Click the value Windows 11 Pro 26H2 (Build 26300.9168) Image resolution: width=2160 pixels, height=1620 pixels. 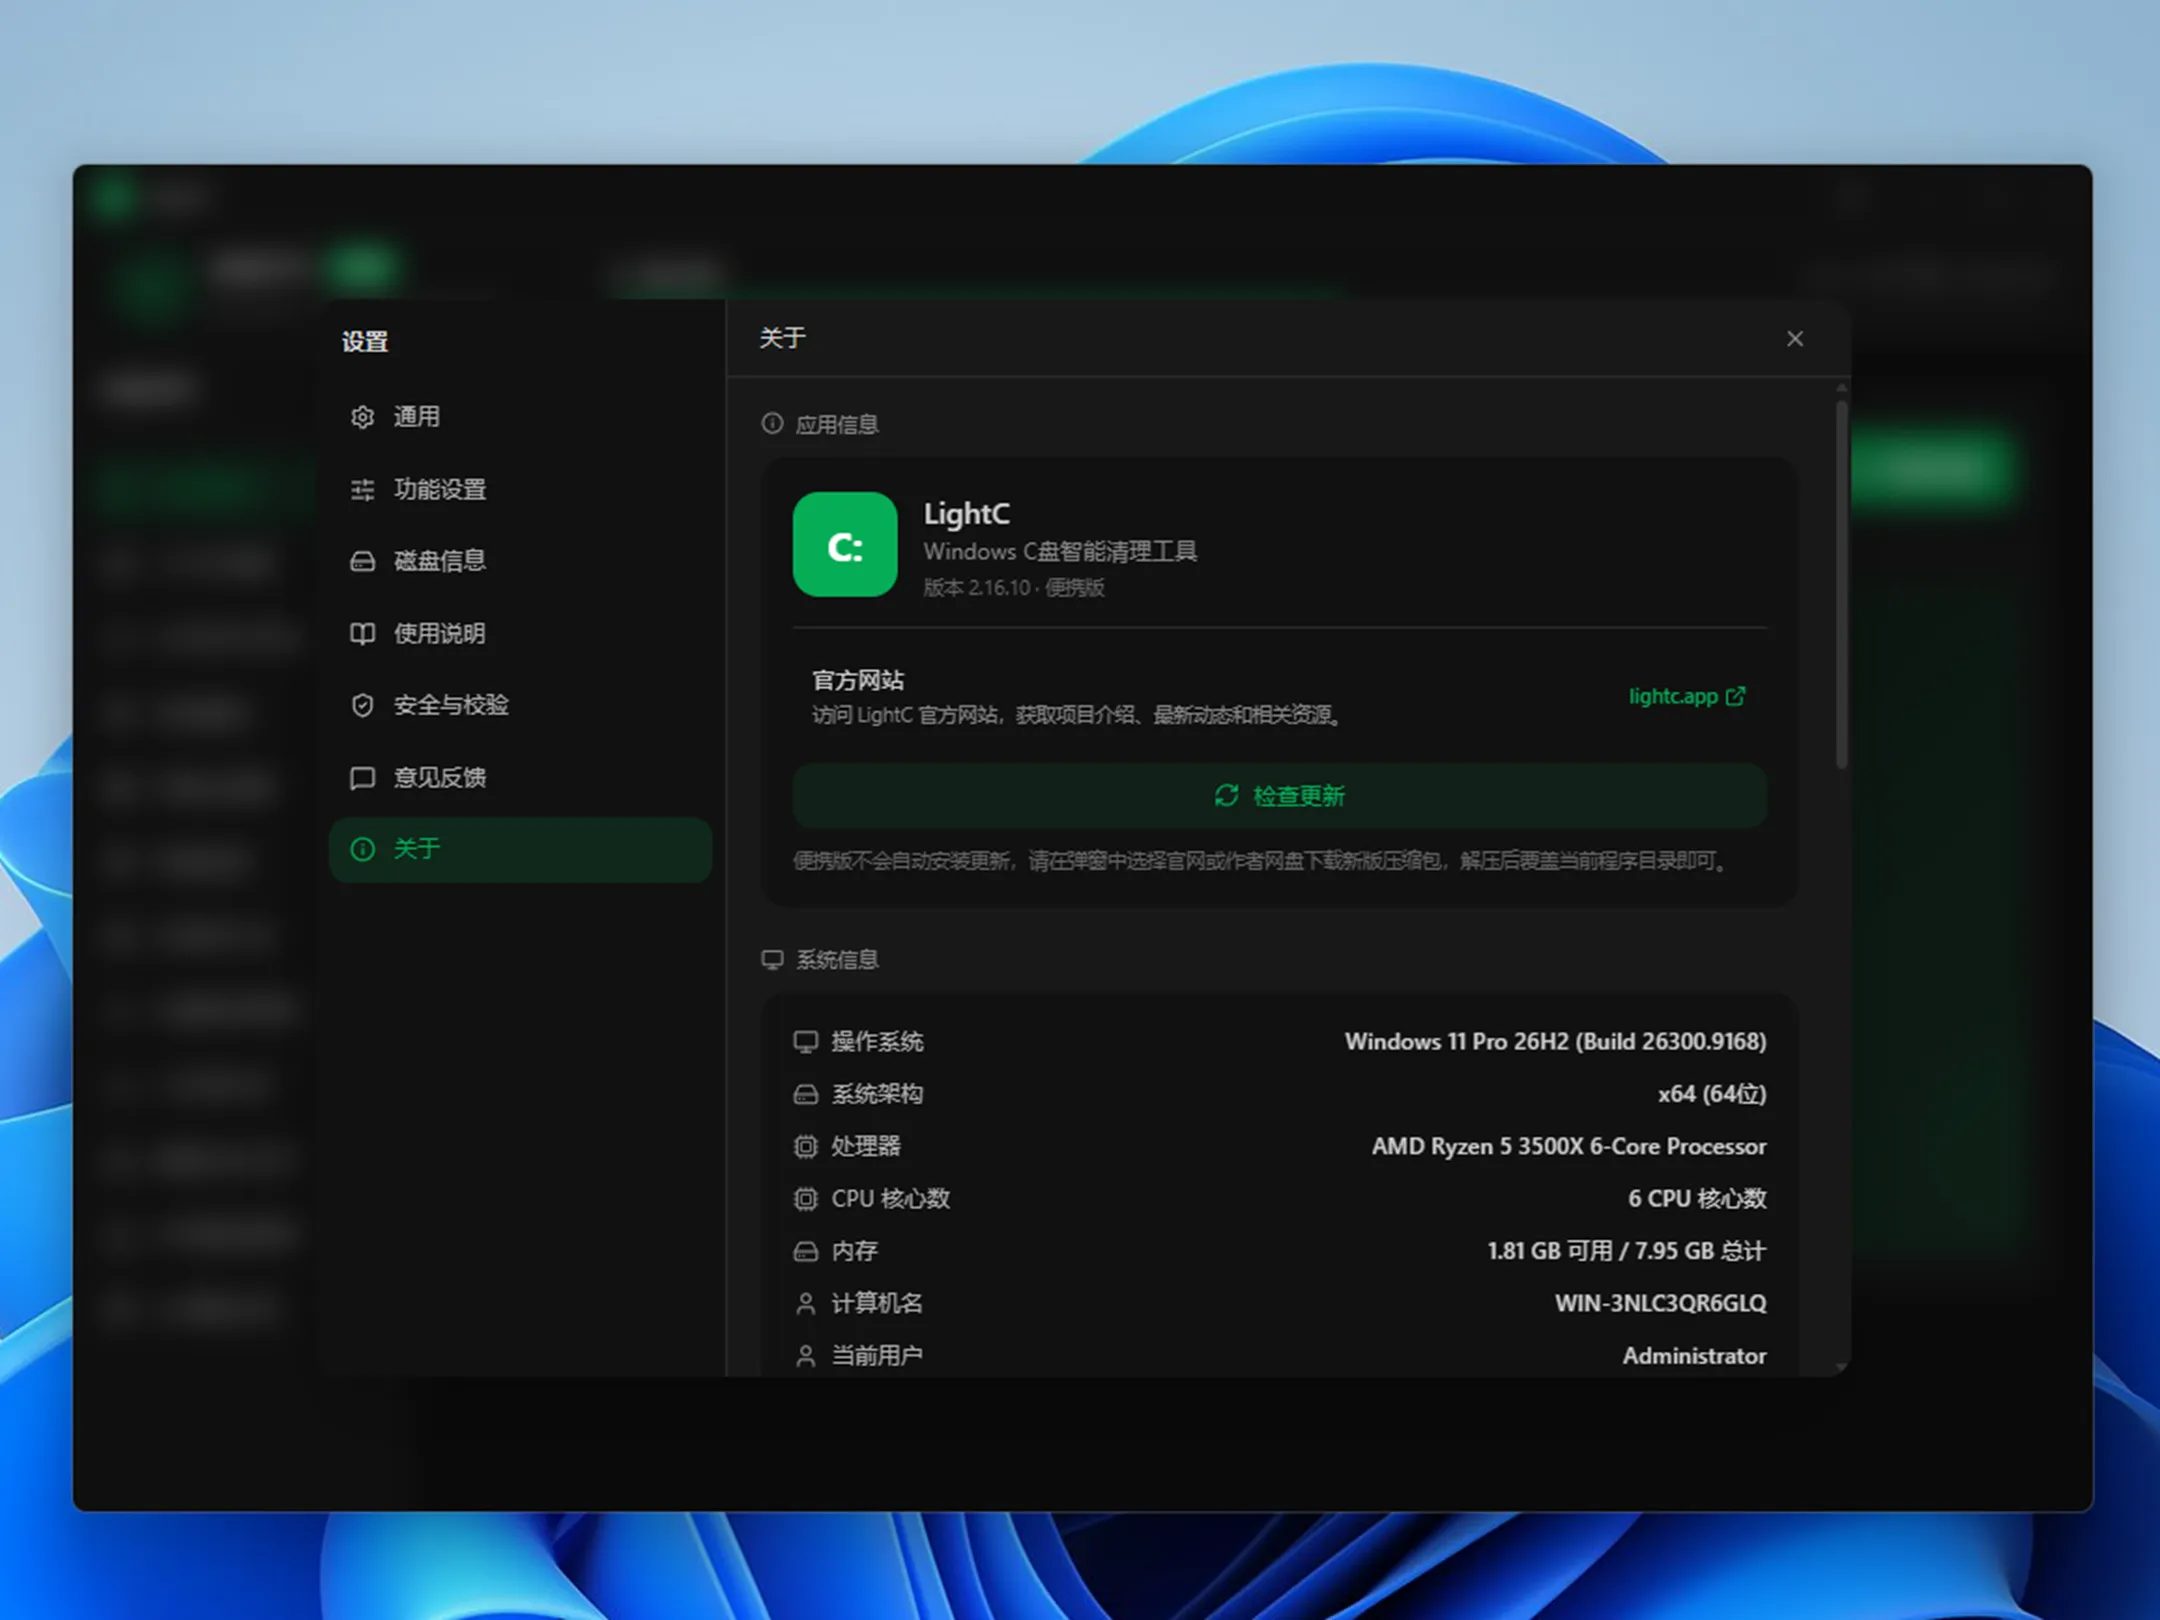pos(1556,1041)
